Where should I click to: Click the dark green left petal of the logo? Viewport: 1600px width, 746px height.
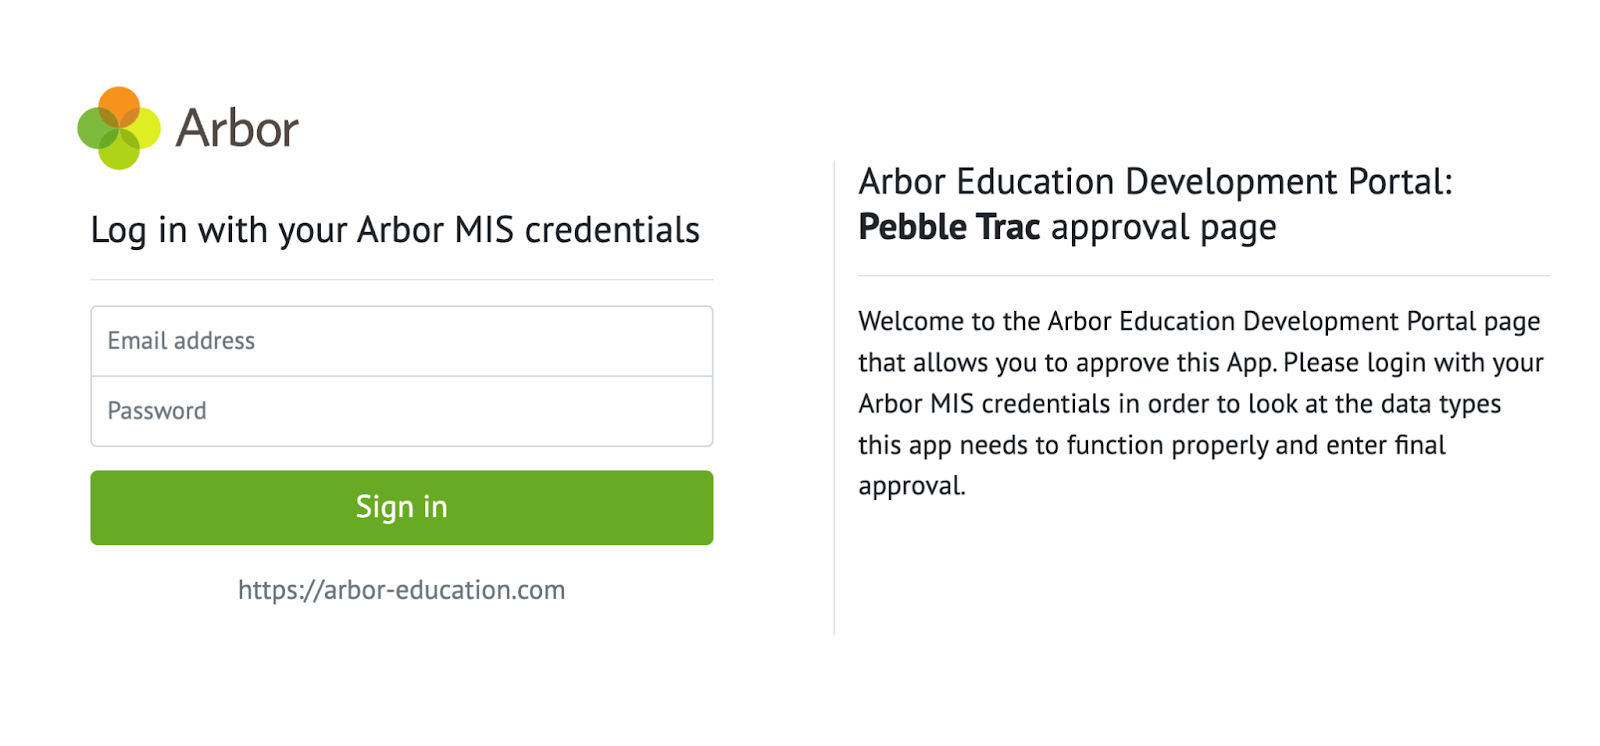93,128
